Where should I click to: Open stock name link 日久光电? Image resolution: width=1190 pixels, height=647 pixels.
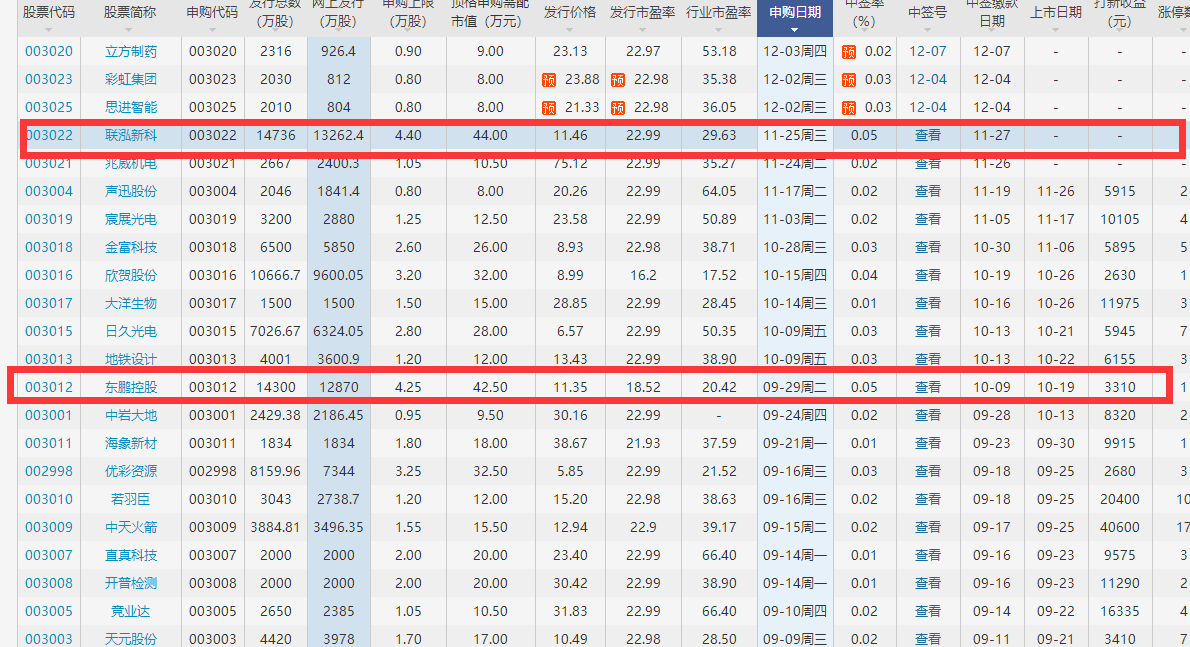point(131,331)
